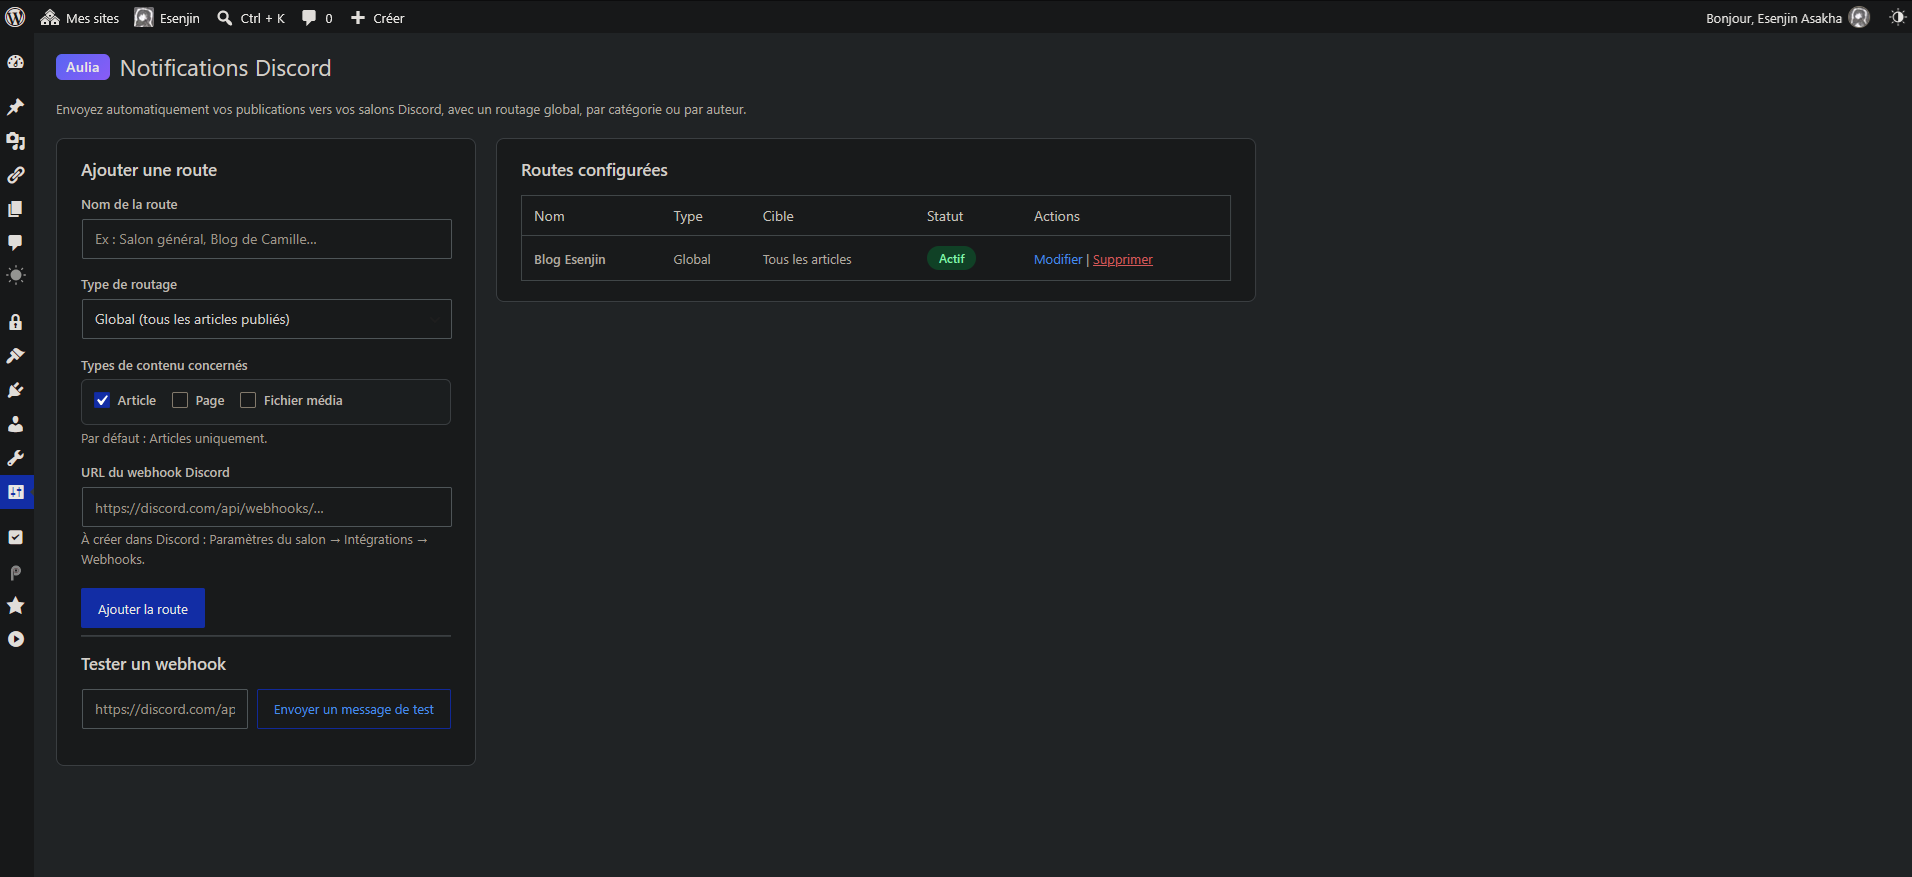Open Comments bubble icon in sidebar
1912x877 pixels.
click(16, 243)
